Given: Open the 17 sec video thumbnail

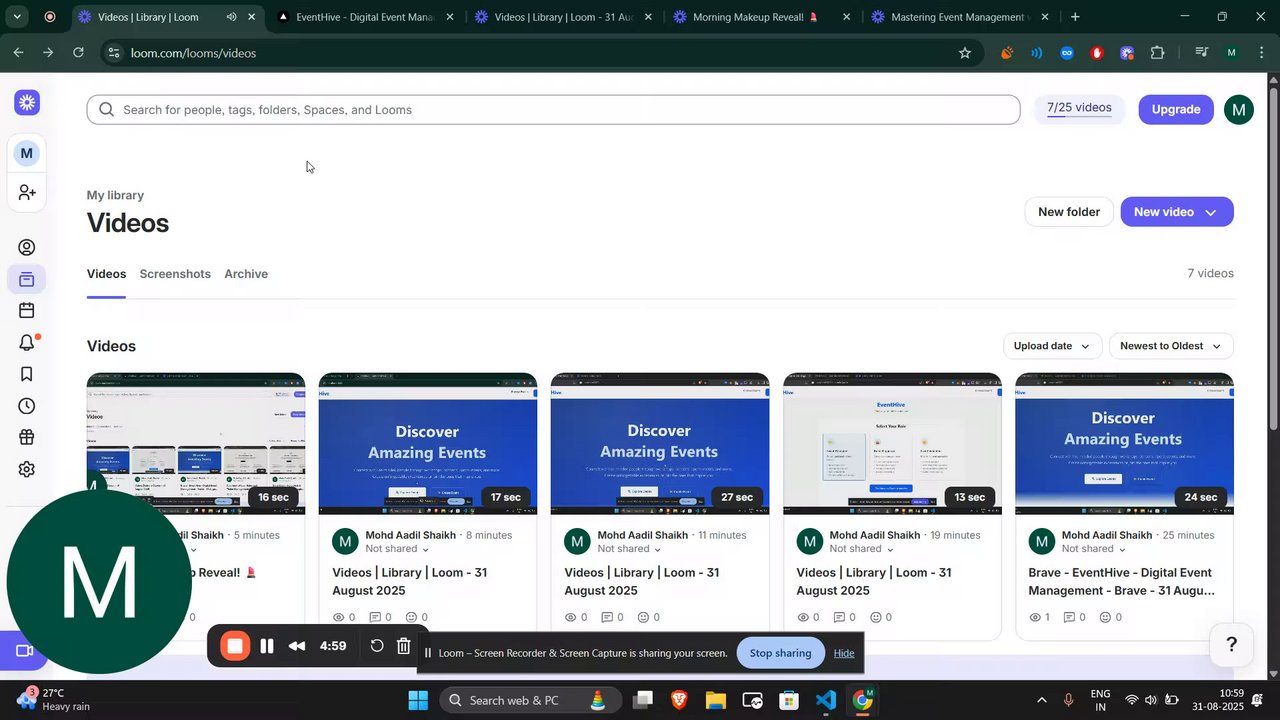Looking at the screenshot, I should [428, 444].
